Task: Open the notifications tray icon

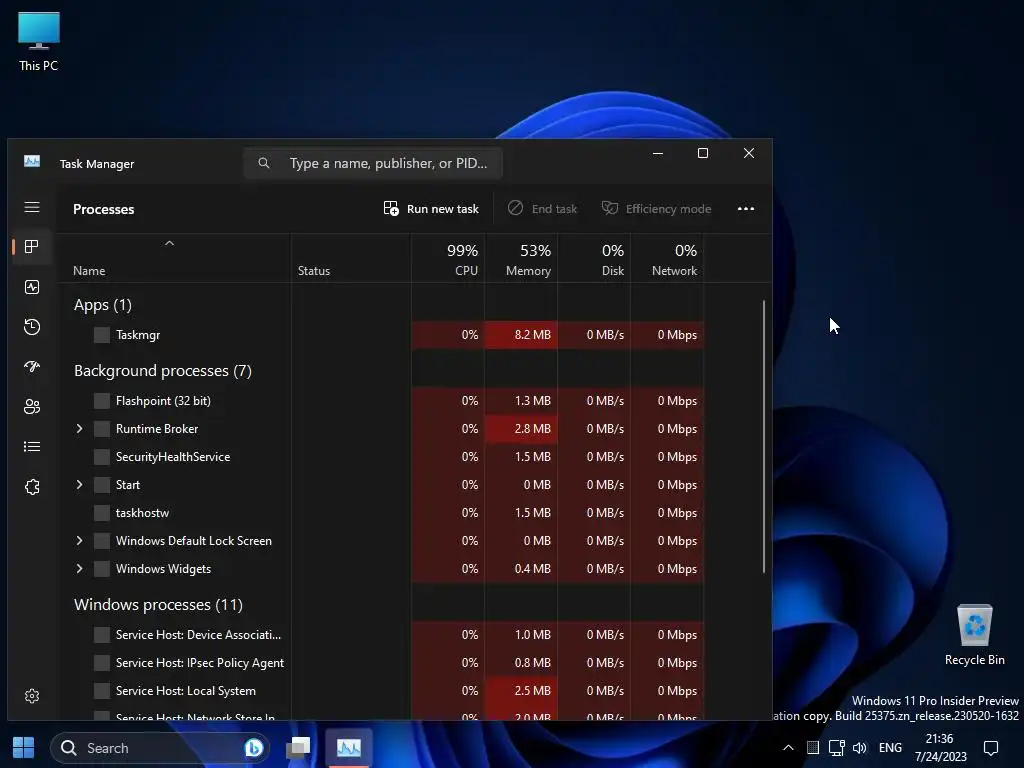Action: [x=991, y=748]
